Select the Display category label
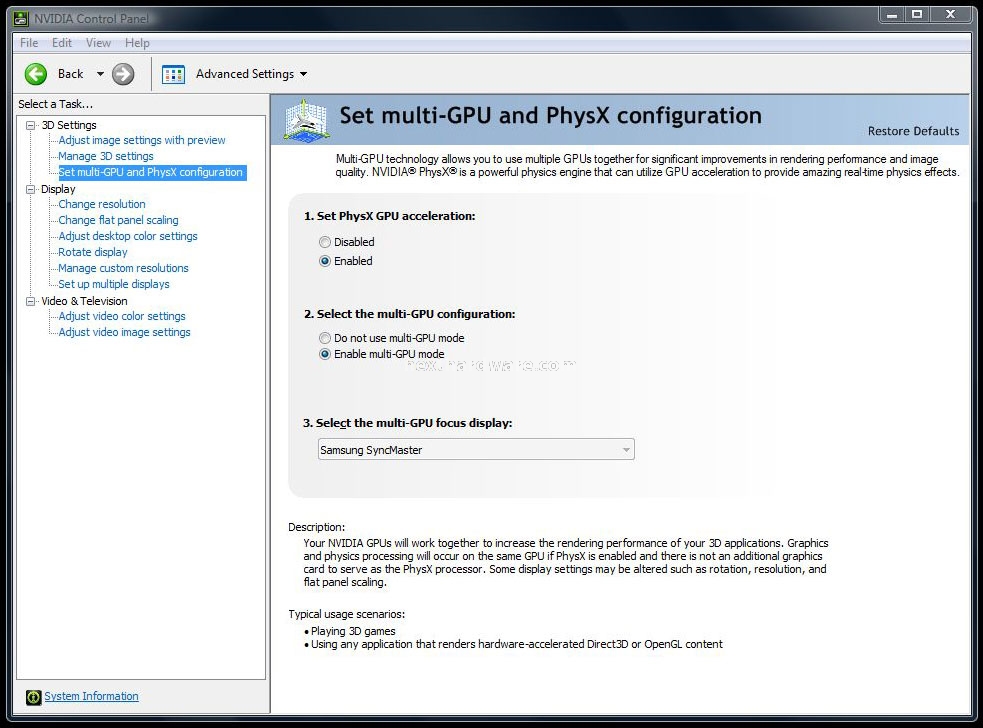This screenshot has width=983, height=728. [58, 189]
